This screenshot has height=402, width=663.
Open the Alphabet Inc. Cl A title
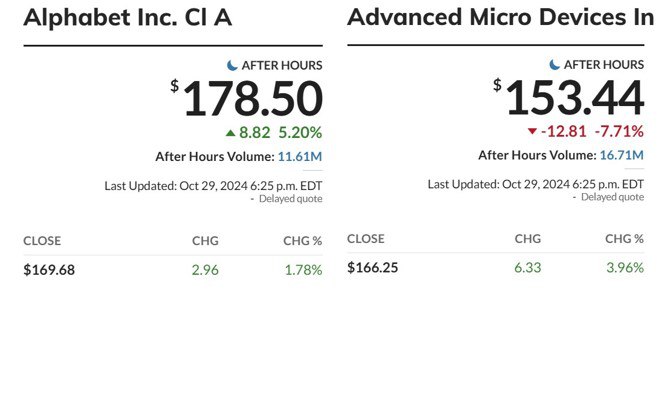pos(127,18)
